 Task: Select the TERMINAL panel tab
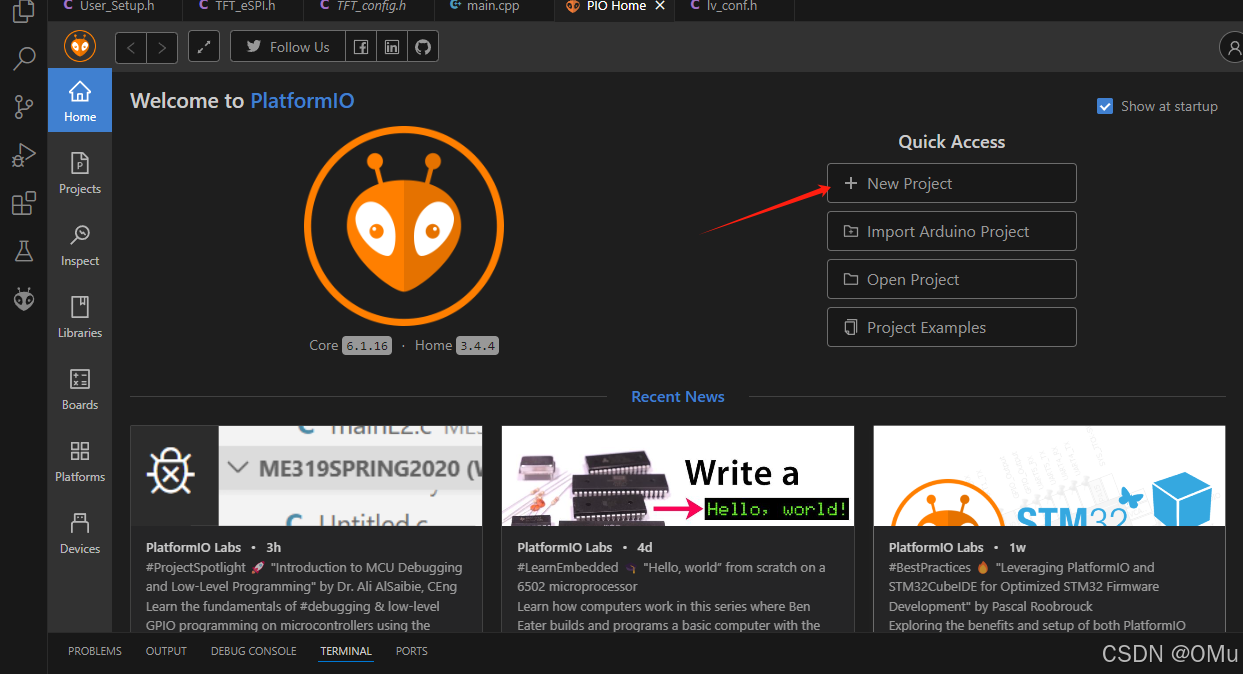click(346, 651)
